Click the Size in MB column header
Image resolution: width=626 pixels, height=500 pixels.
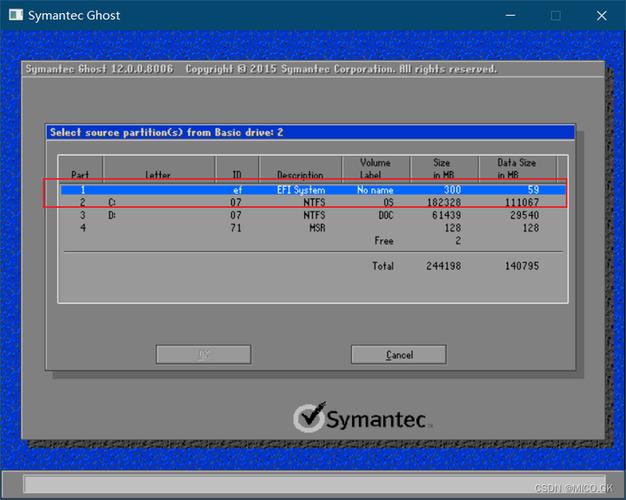click(x=441, y=168)
